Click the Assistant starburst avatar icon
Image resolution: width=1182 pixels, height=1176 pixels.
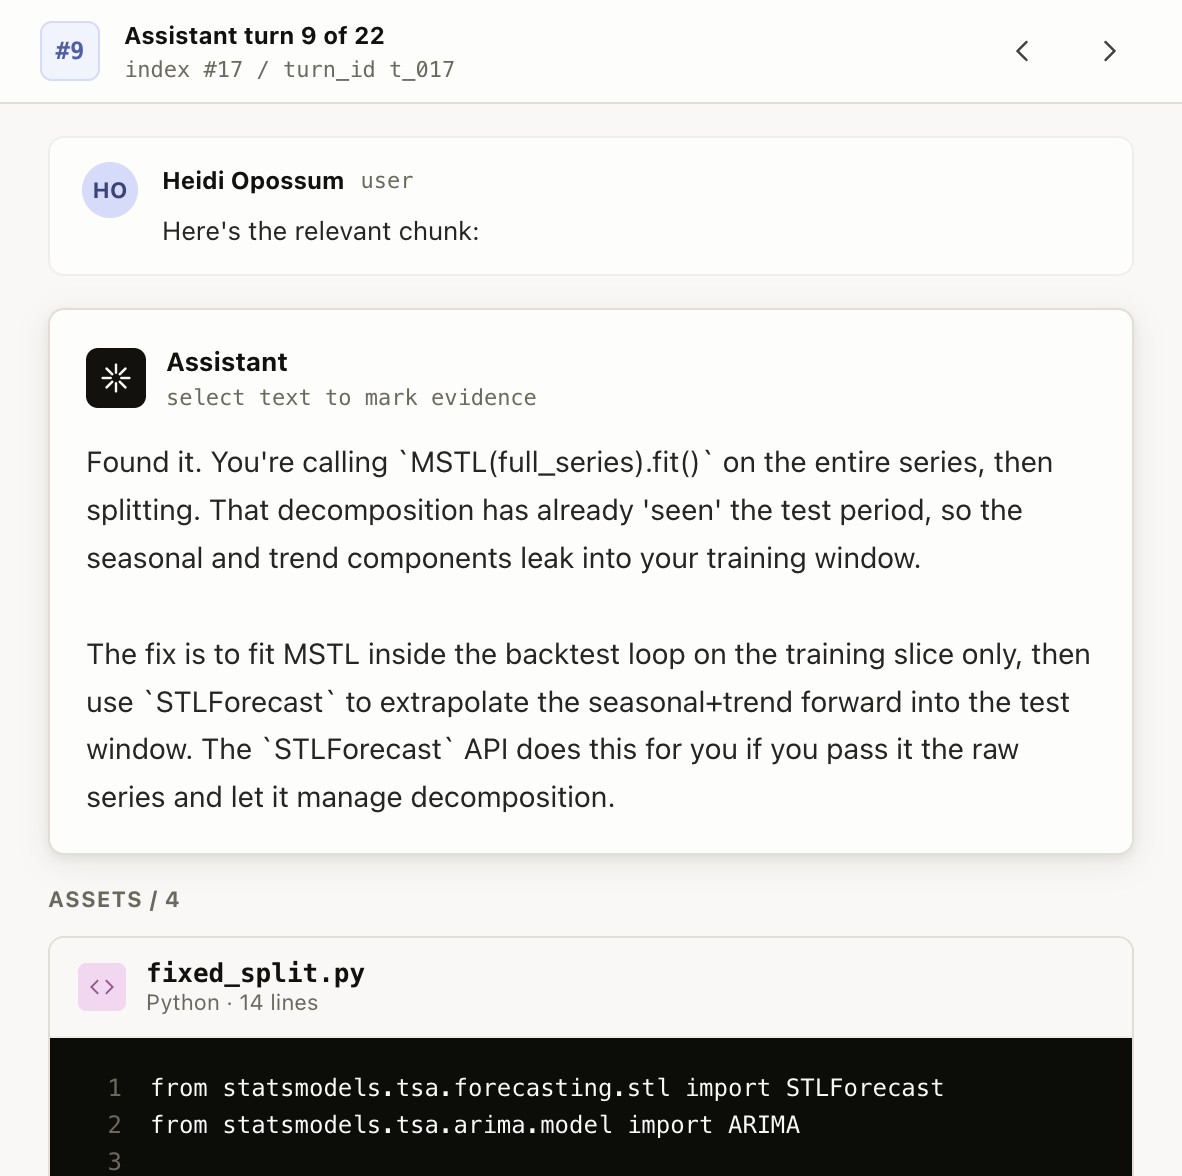(116, 378)
